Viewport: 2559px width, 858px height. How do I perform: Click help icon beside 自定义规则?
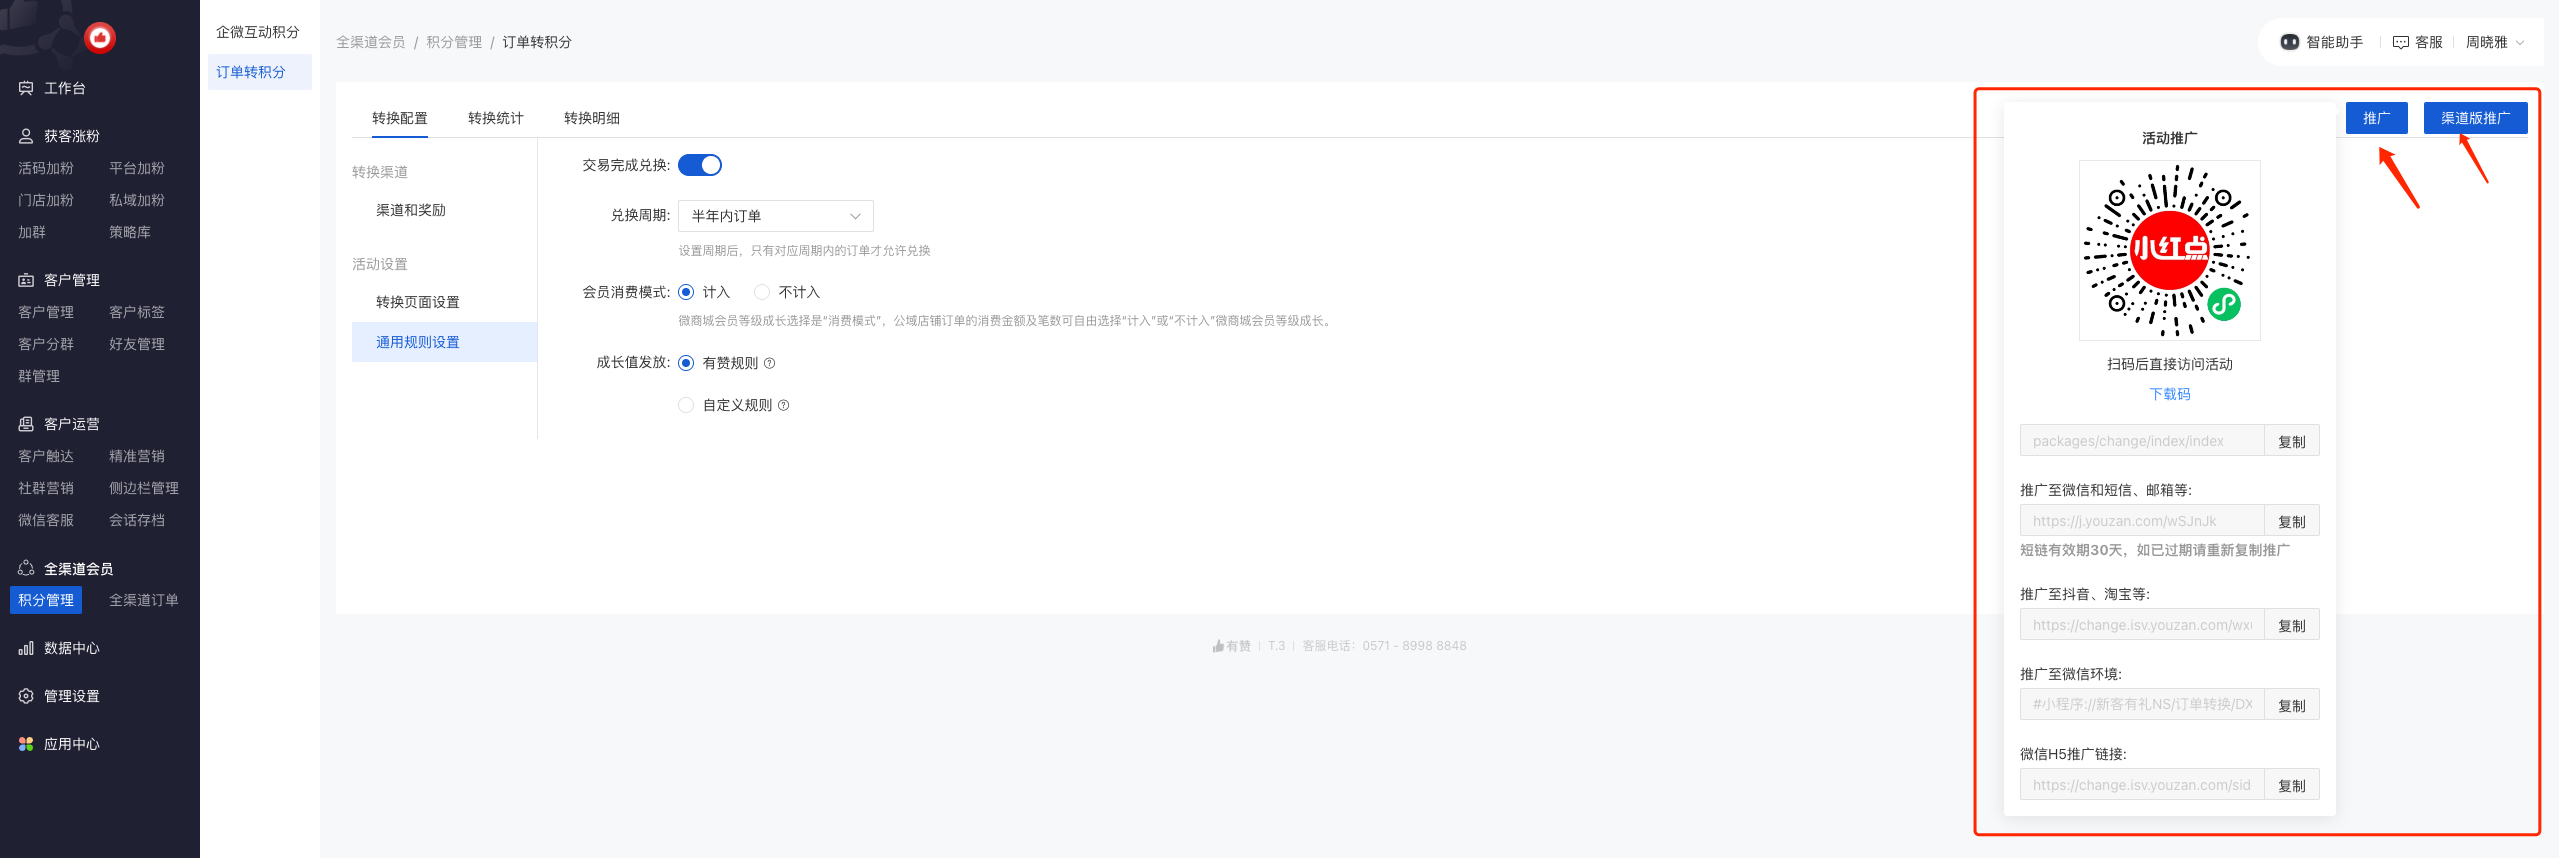(x=784, y=405)
